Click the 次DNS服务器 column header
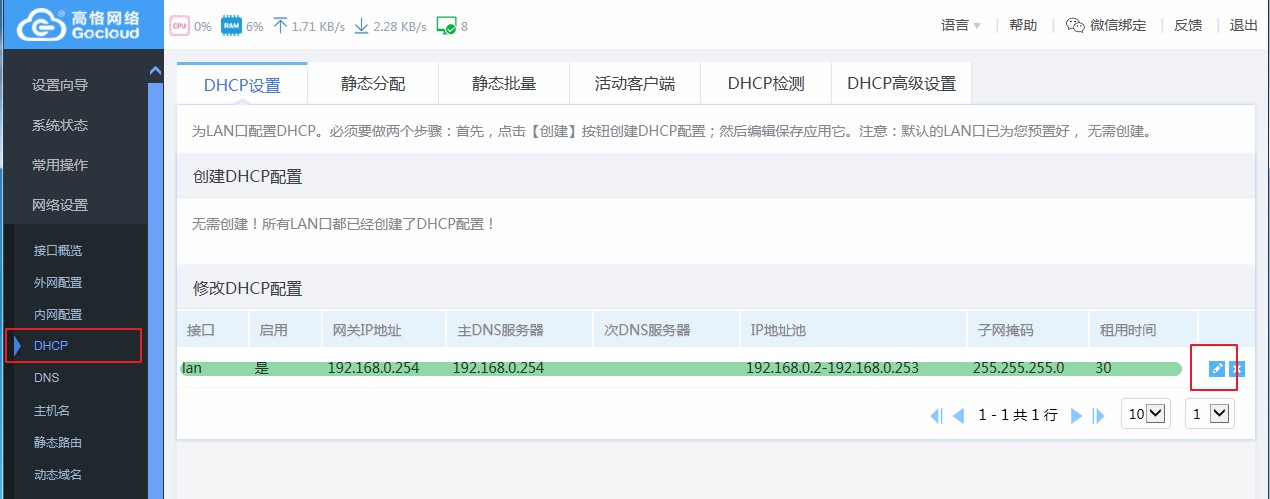Image resolution: width=1270 pixels, height=499 pixels. 666,330
